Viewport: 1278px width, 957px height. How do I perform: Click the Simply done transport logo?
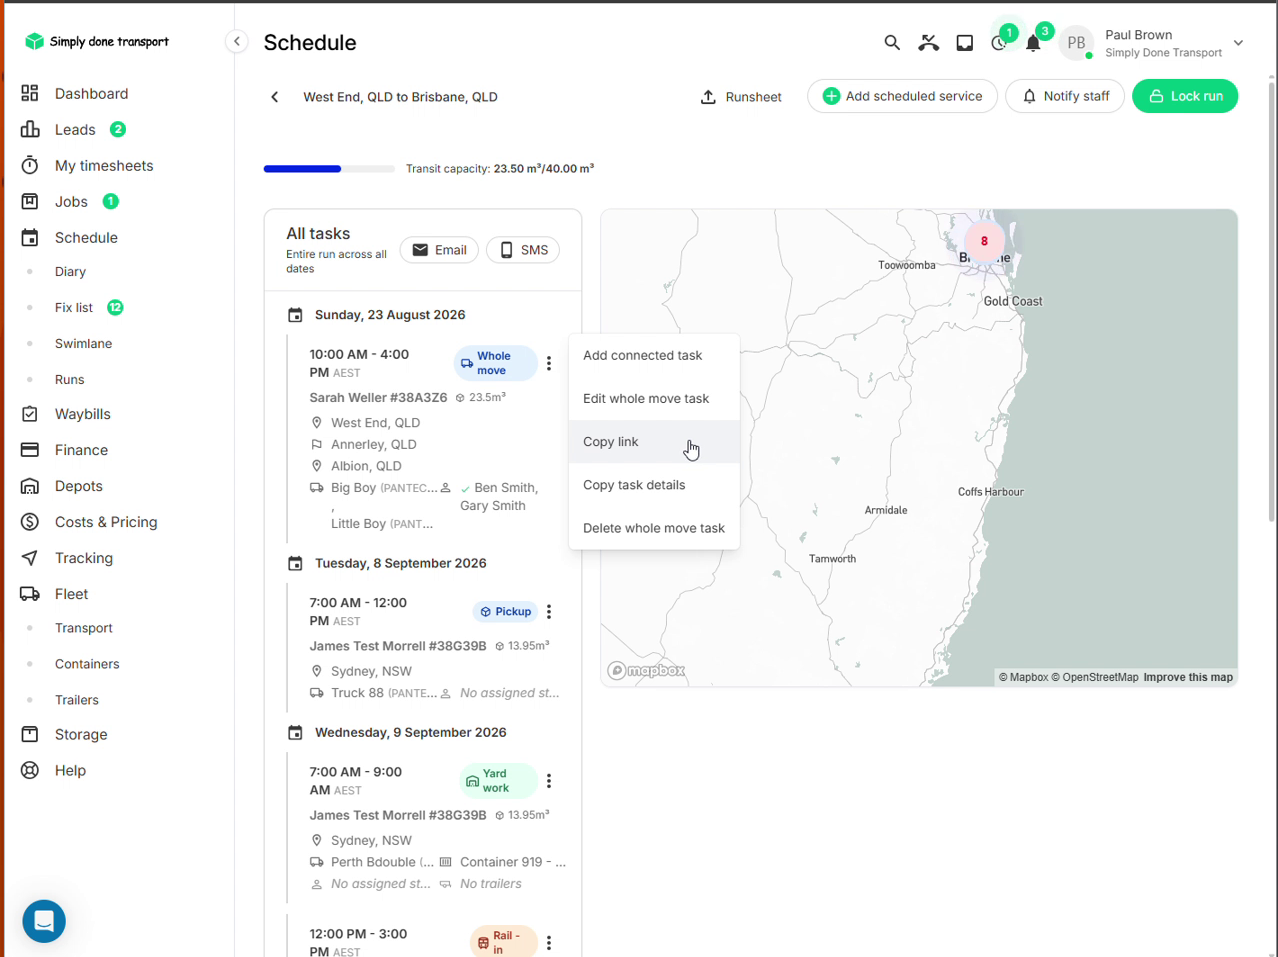coord(97,41)
